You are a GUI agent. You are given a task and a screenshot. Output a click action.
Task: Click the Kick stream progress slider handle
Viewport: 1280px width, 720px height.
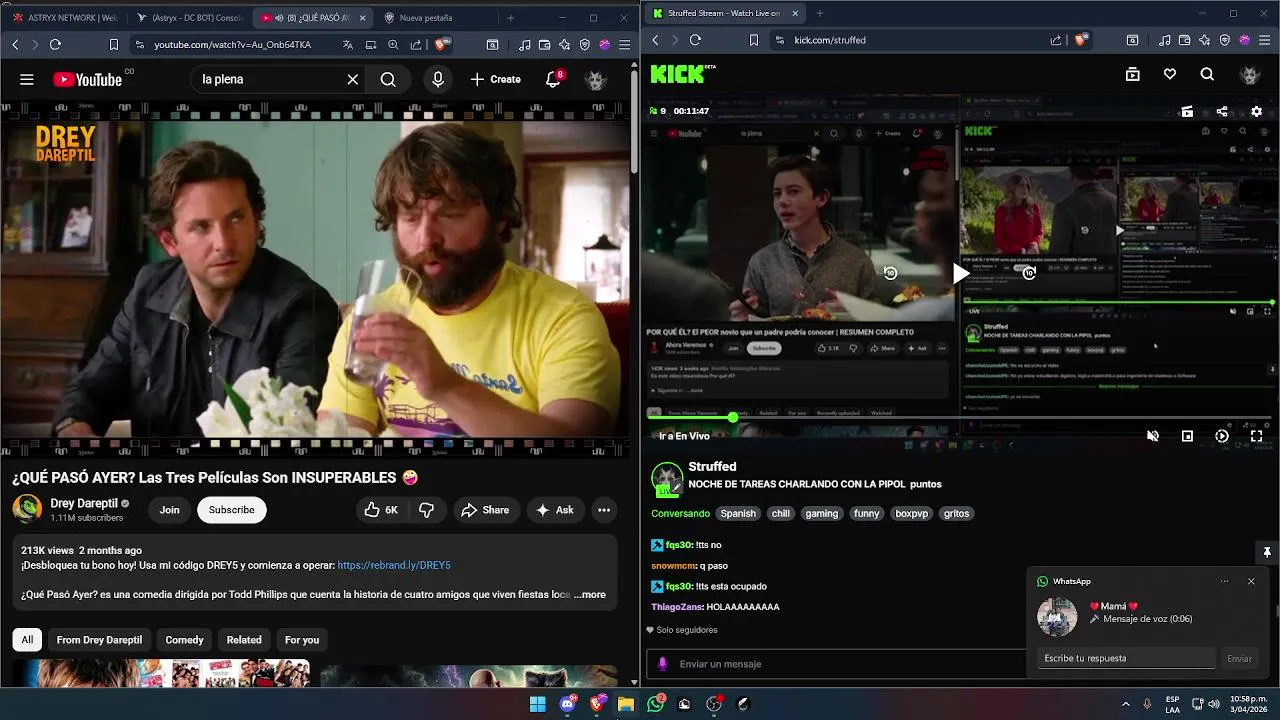pyautogui.click(x=733, y=416)
